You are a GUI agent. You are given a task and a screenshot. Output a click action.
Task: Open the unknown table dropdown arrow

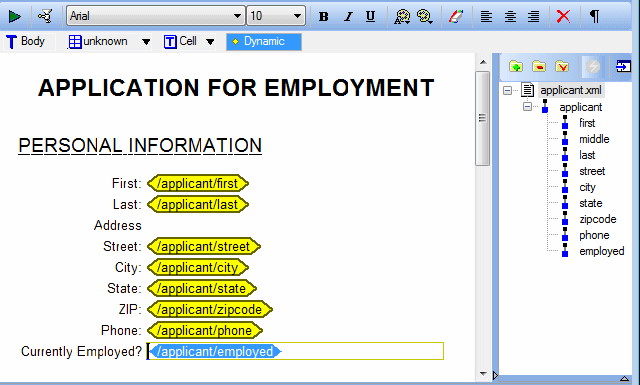[x=146, y=42]
